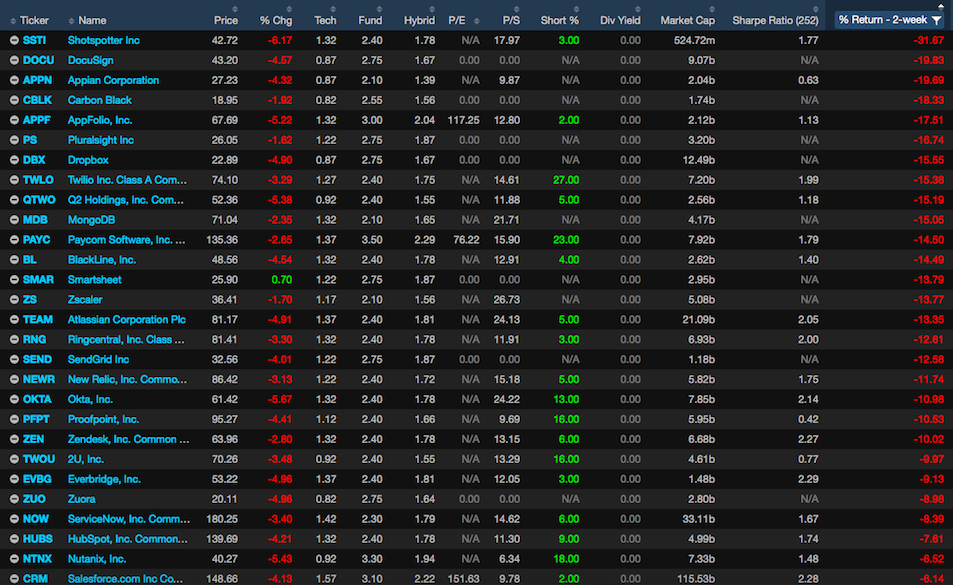Click the minus icon next to SEND
This screenshot has height=585, width=953.
click(14, 360)
